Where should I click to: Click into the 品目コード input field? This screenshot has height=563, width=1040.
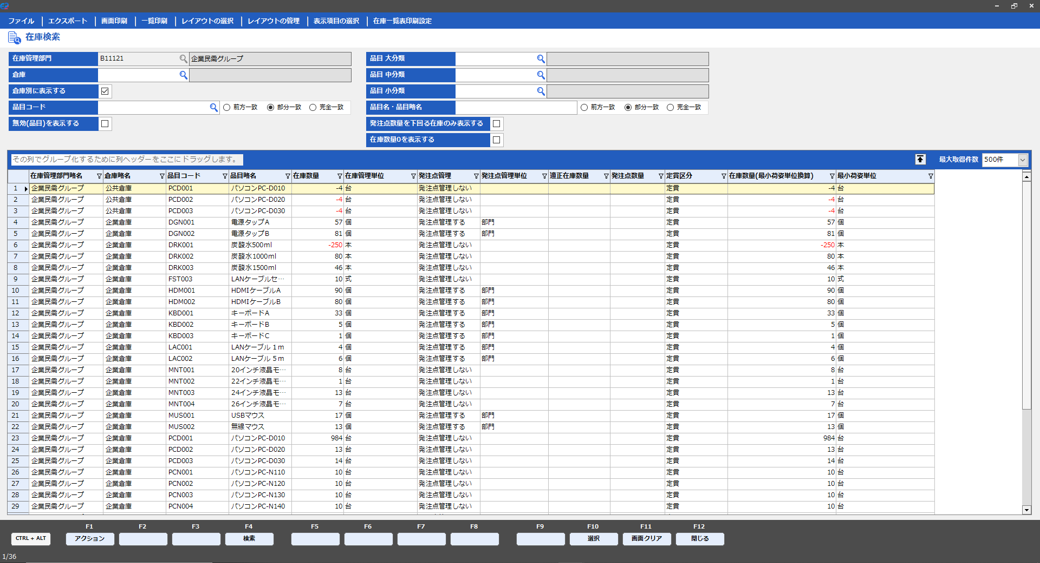(x=153, y=107)
